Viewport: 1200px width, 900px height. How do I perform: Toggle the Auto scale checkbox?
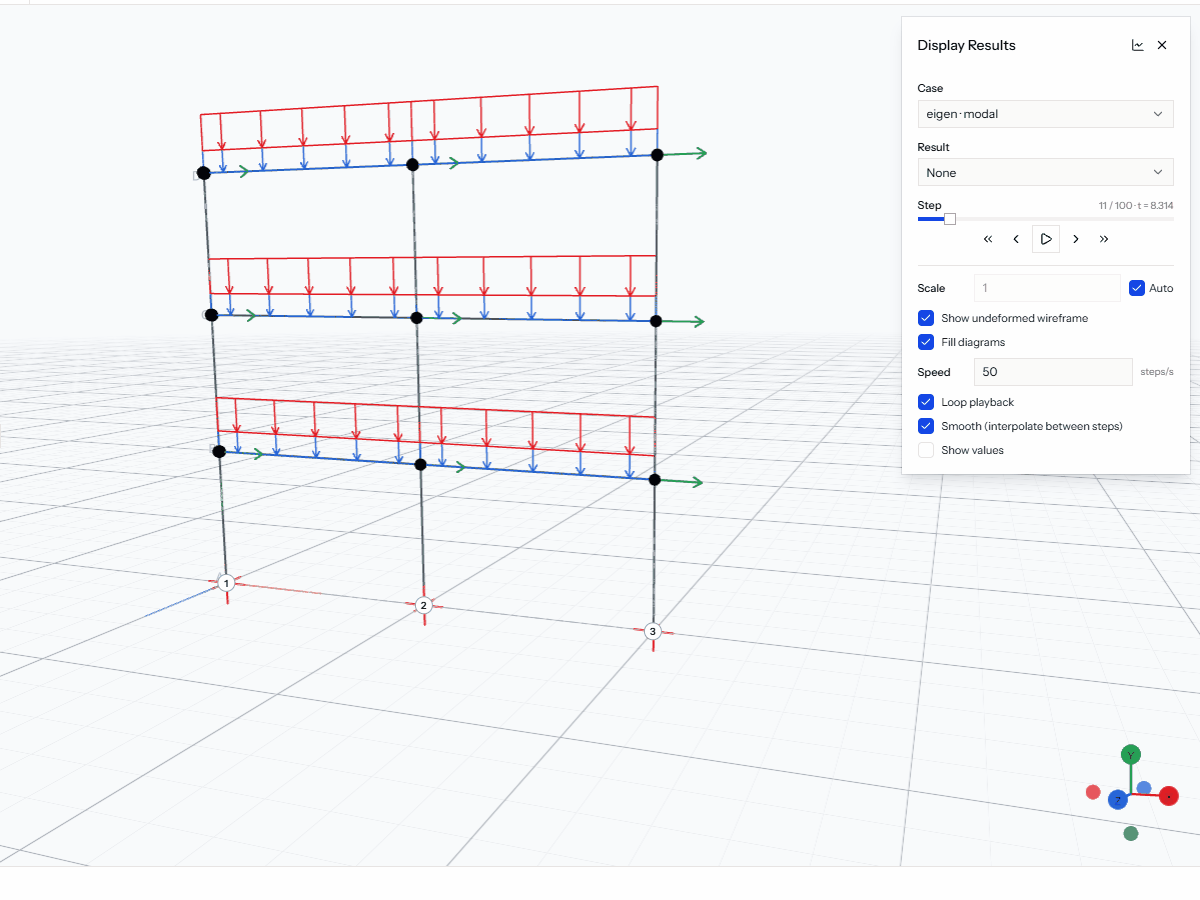1136,288
